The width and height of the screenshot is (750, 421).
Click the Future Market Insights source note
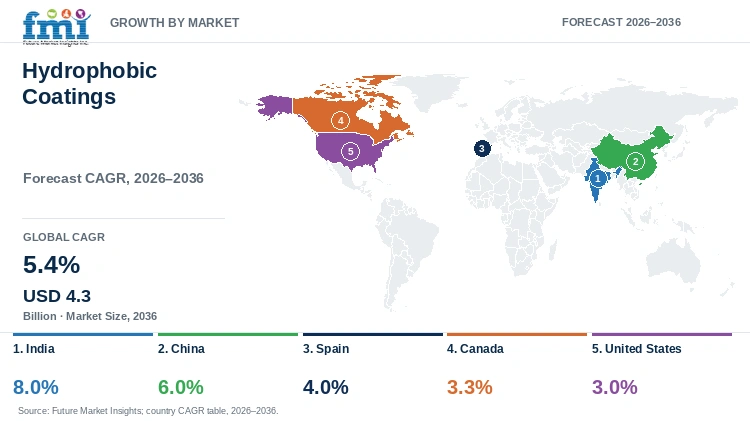coord(148,410)
